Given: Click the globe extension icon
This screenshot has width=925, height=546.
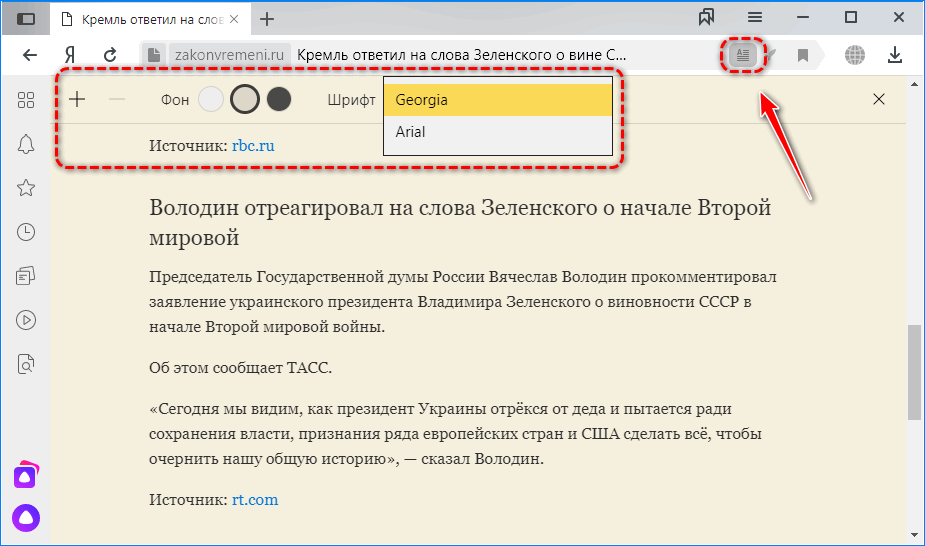Looking at the screenshot, I should (854, 55).
